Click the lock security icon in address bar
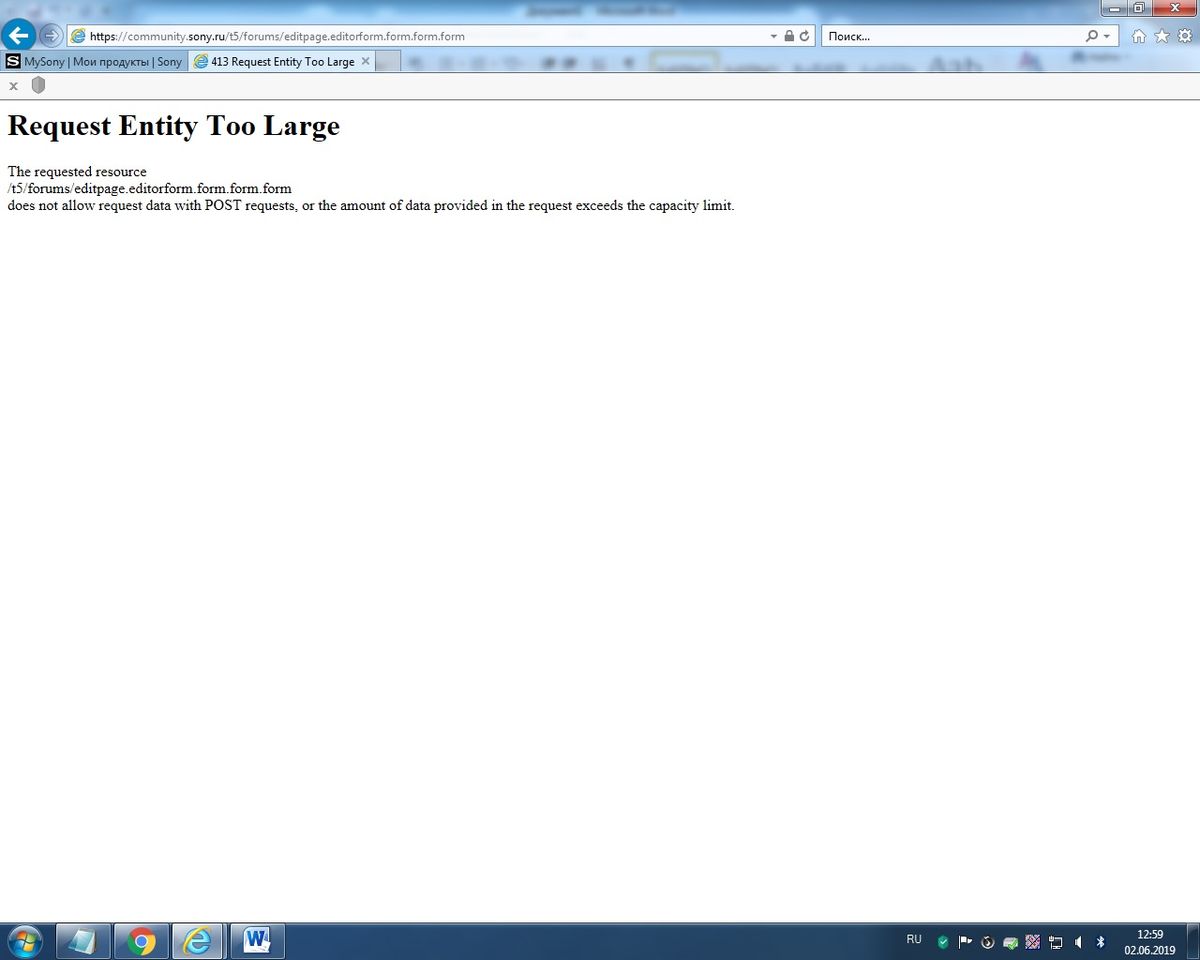This screenshot has height=960, width=1200. [789, 36]
